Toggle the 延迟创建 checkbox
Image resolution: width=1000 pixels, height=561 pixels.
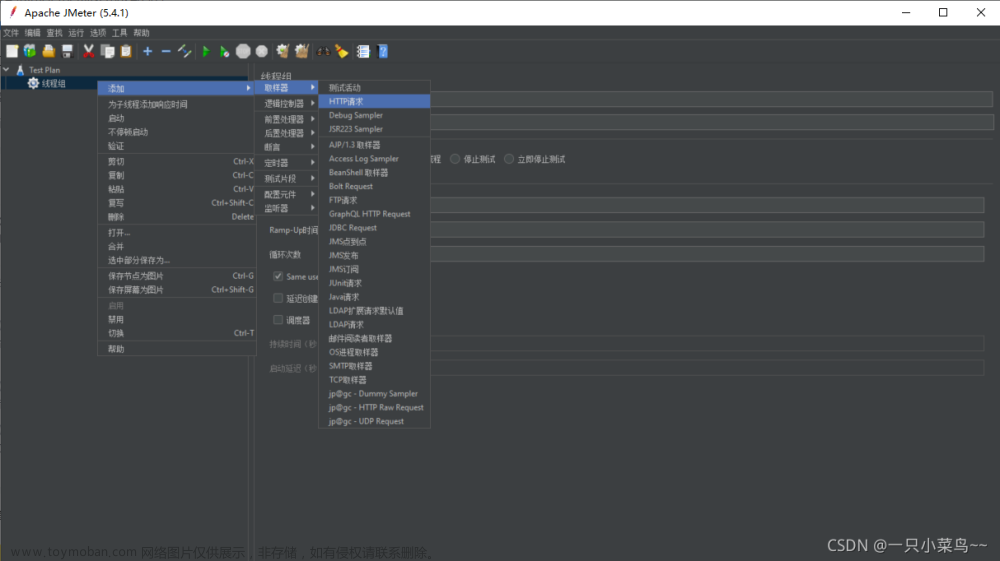[278, 298]
